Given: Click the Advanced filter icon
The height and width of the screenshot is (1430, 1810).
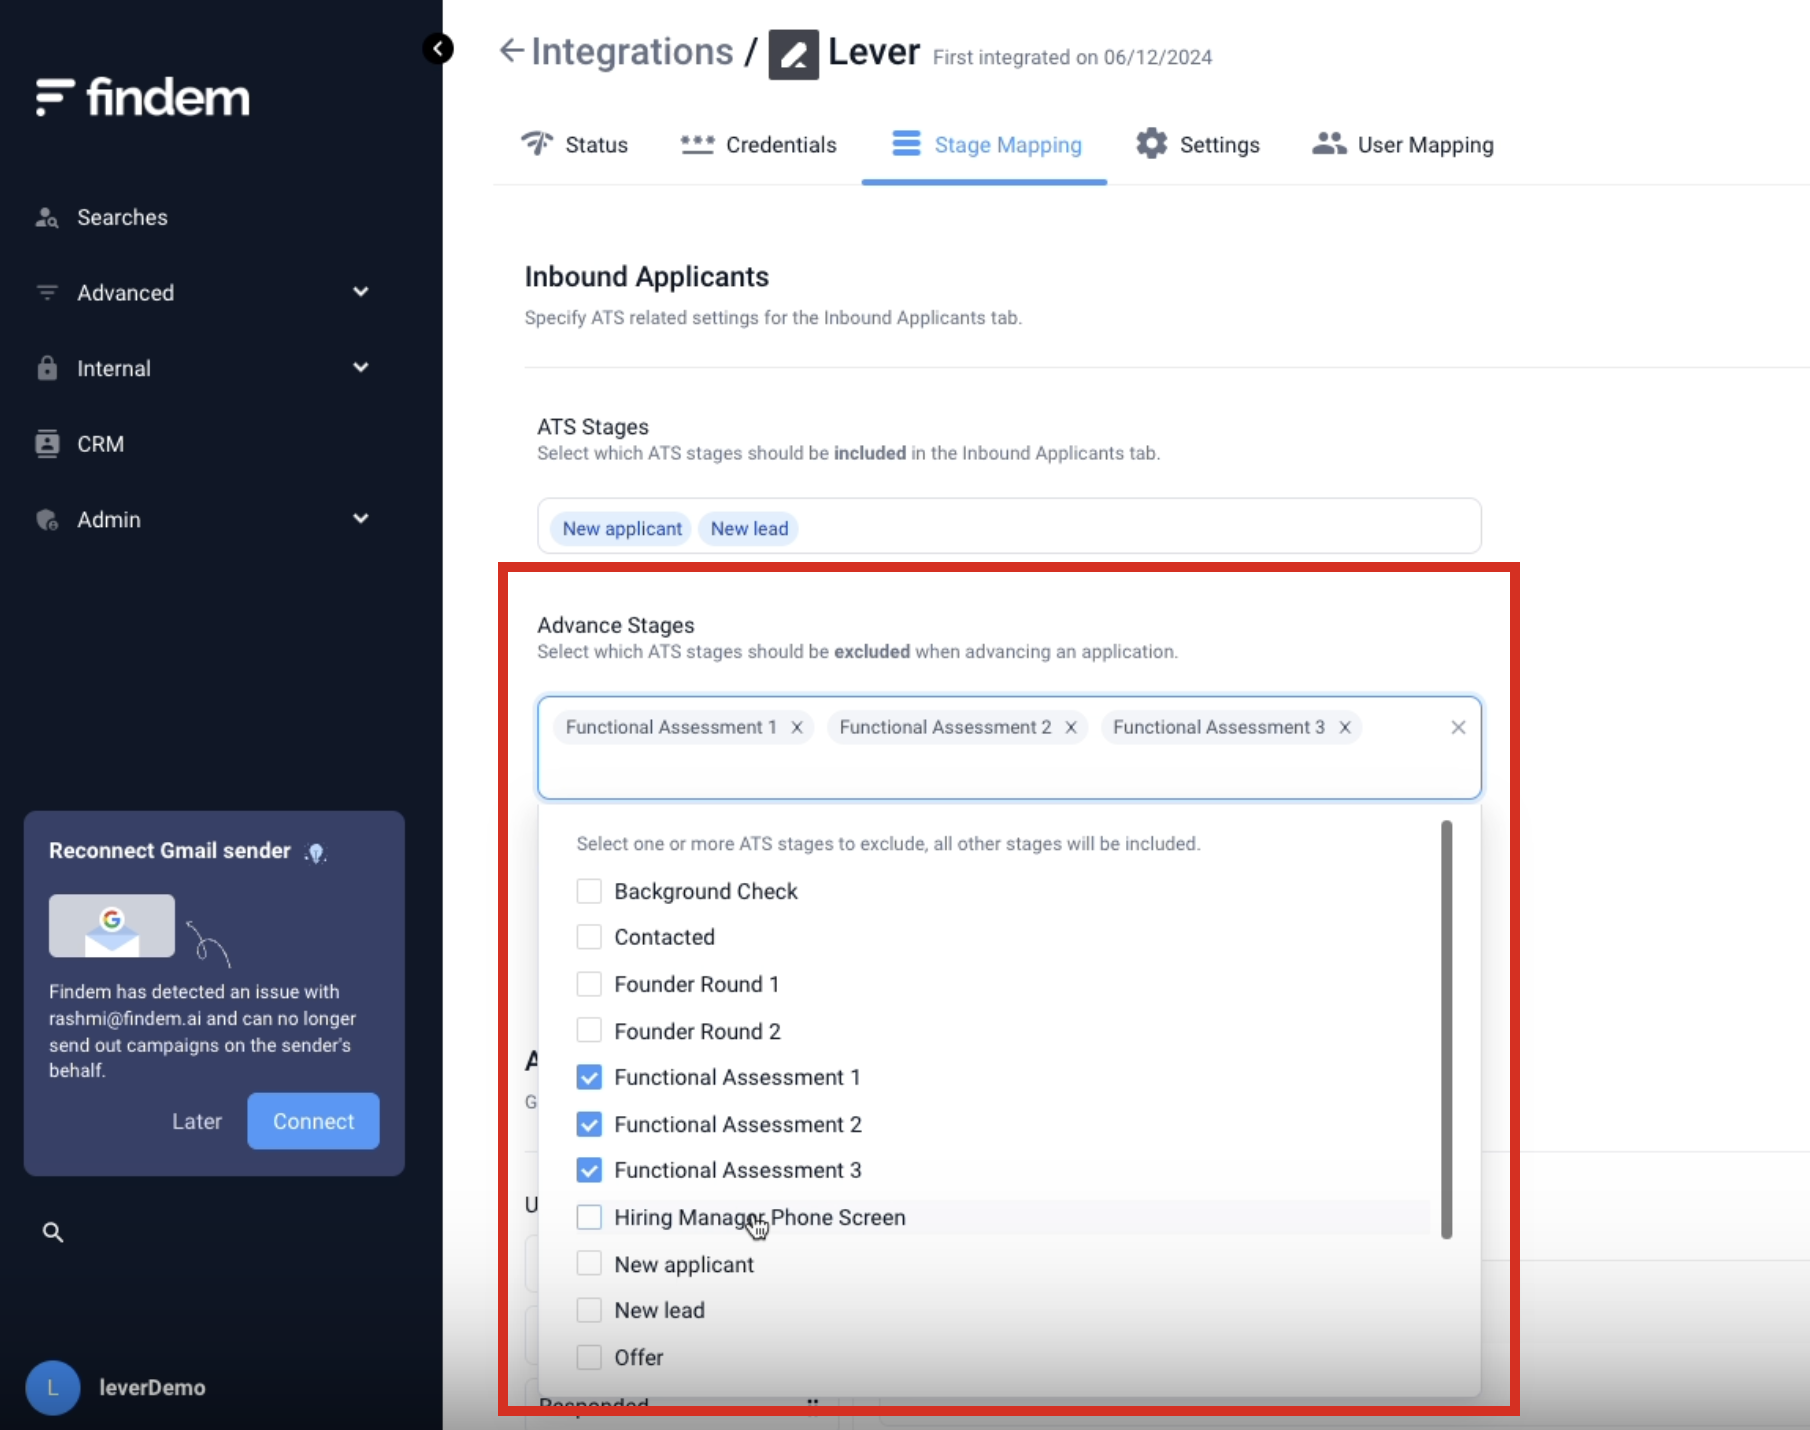Looking at the screenshot, I should click(x=47, y=292).
